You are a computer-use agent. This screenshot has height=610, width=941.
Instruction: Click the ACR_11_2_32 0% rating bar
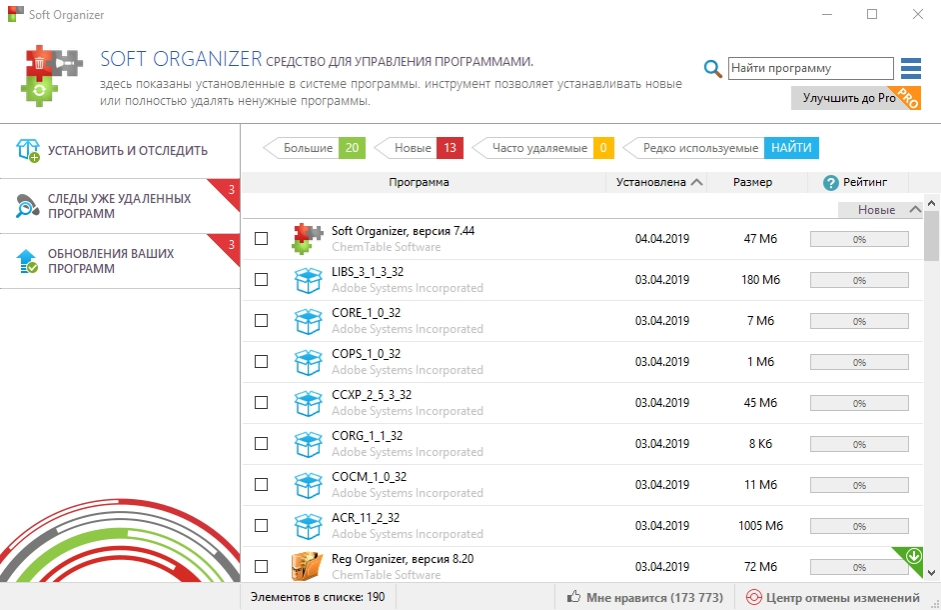tap(859, 526)
